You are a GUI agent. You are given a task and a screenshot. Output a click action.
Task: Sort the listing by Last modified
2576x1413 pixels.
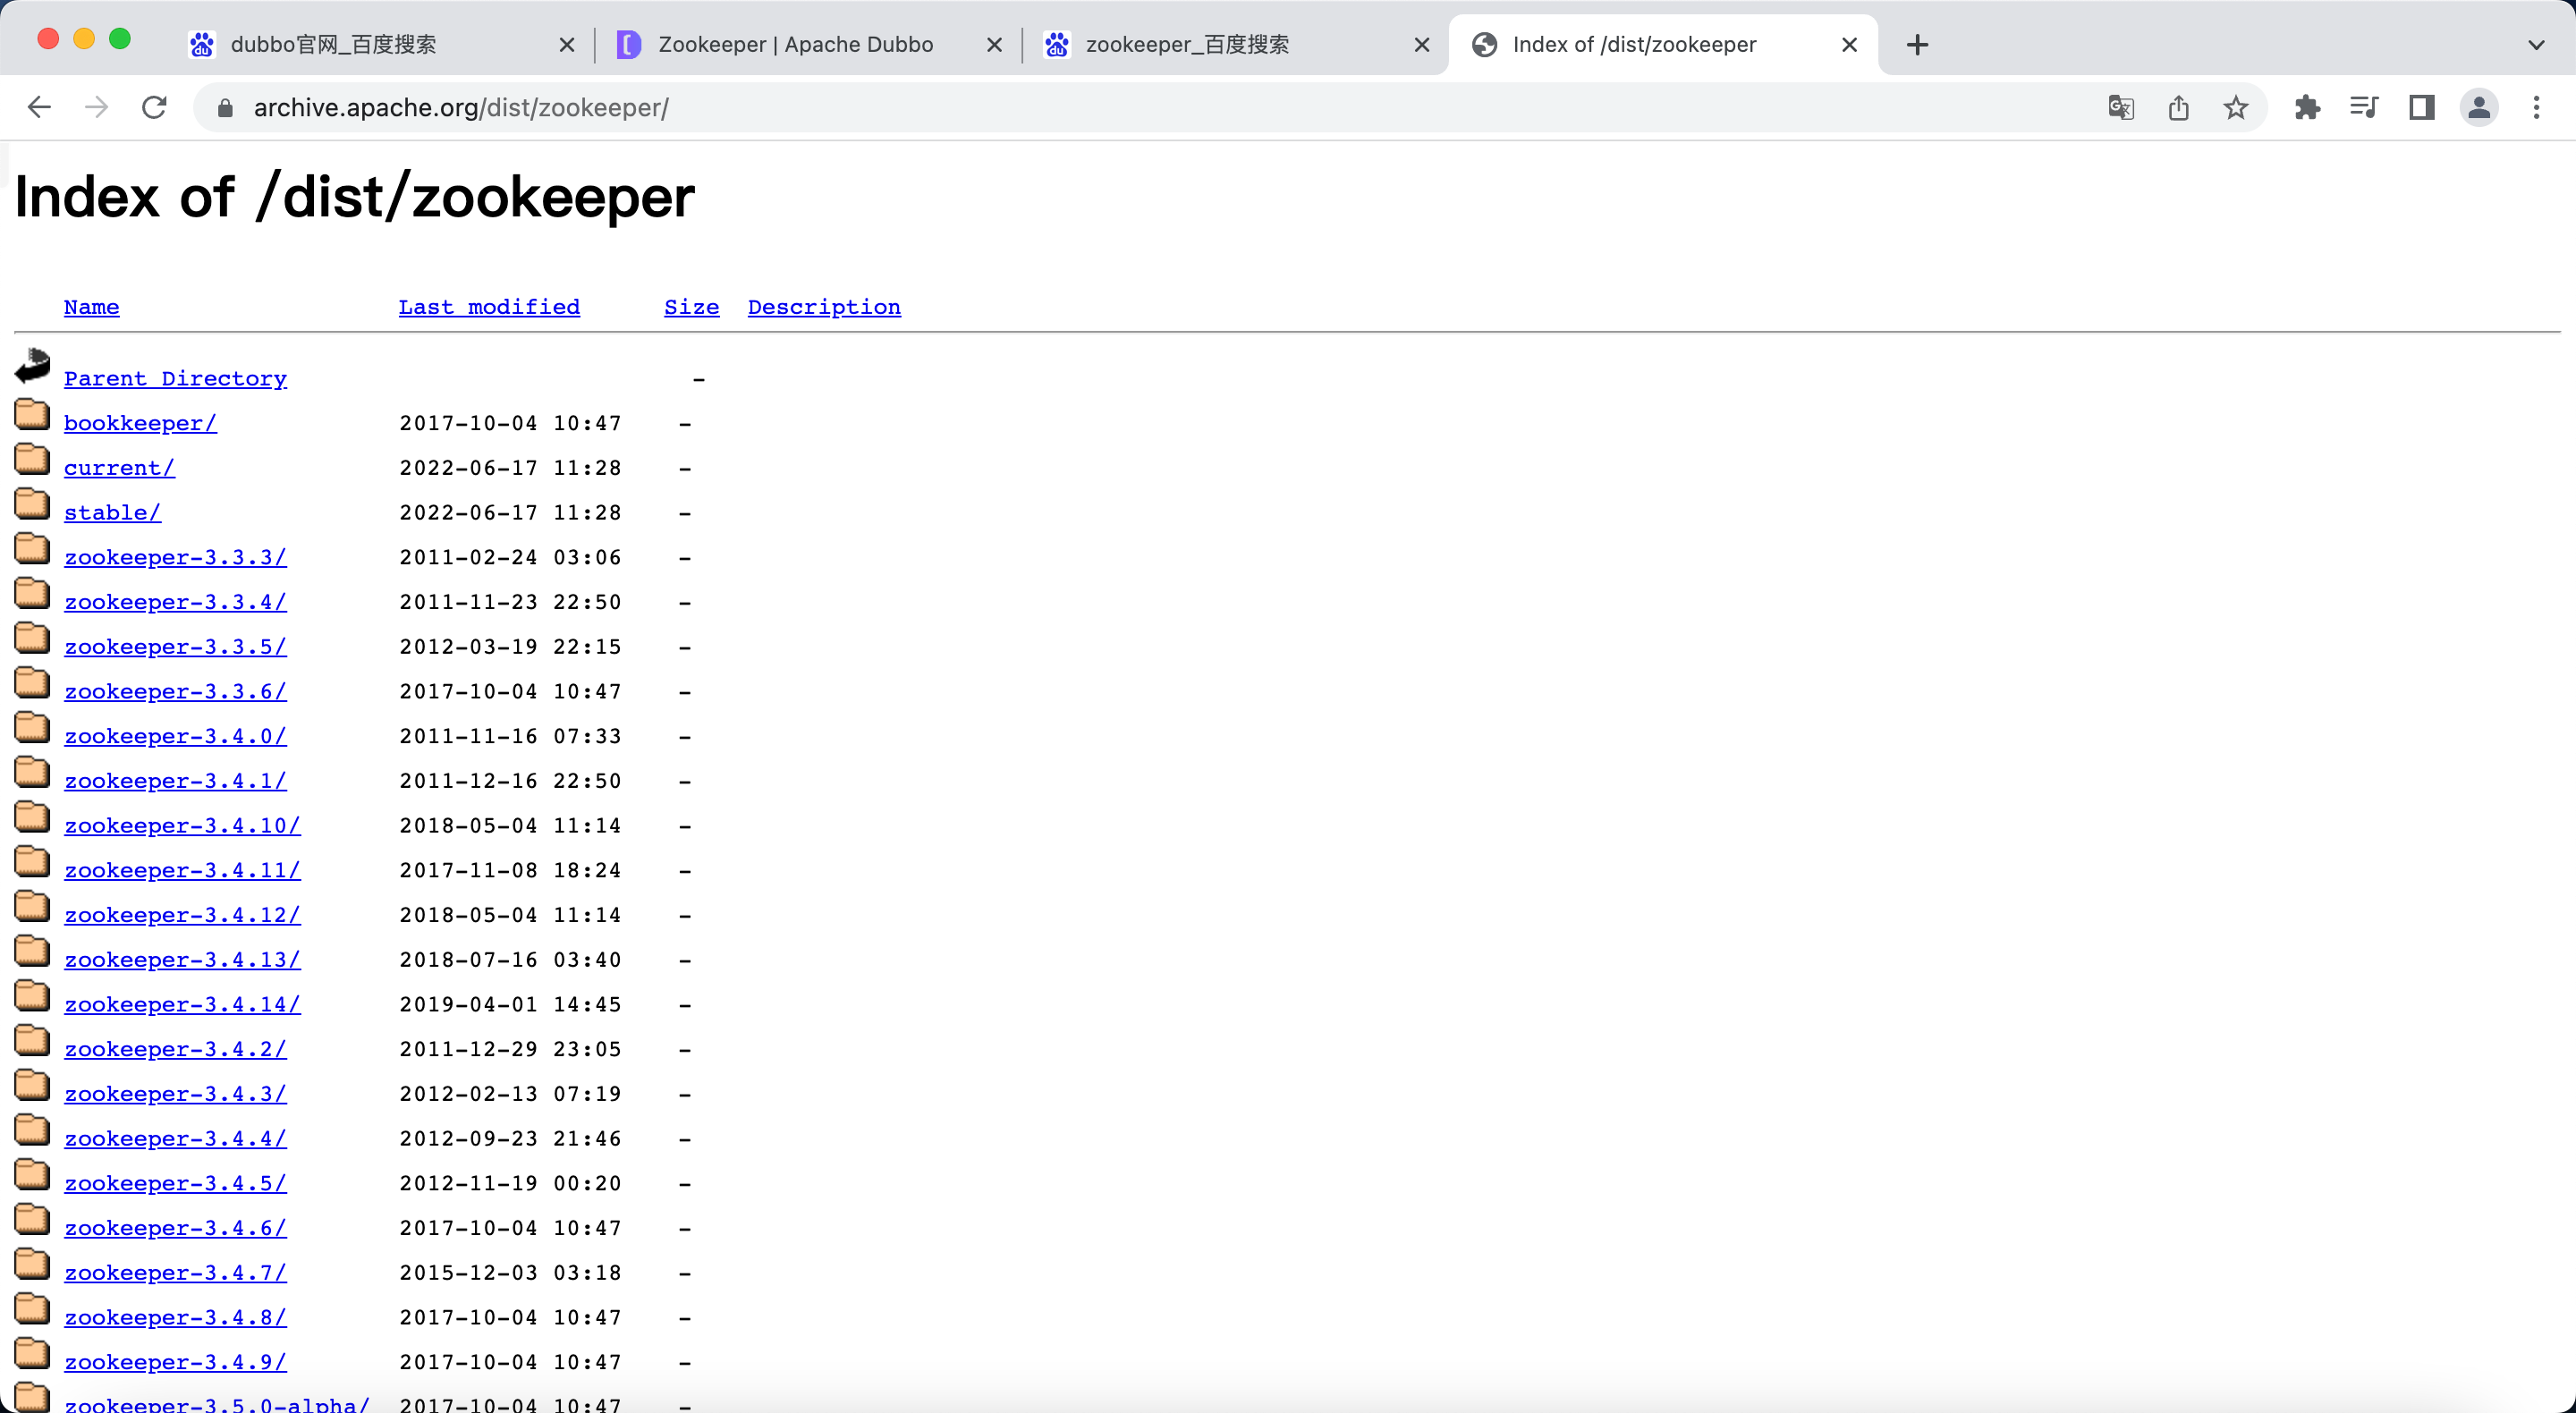pyautogui.click(x=489, y=307)
